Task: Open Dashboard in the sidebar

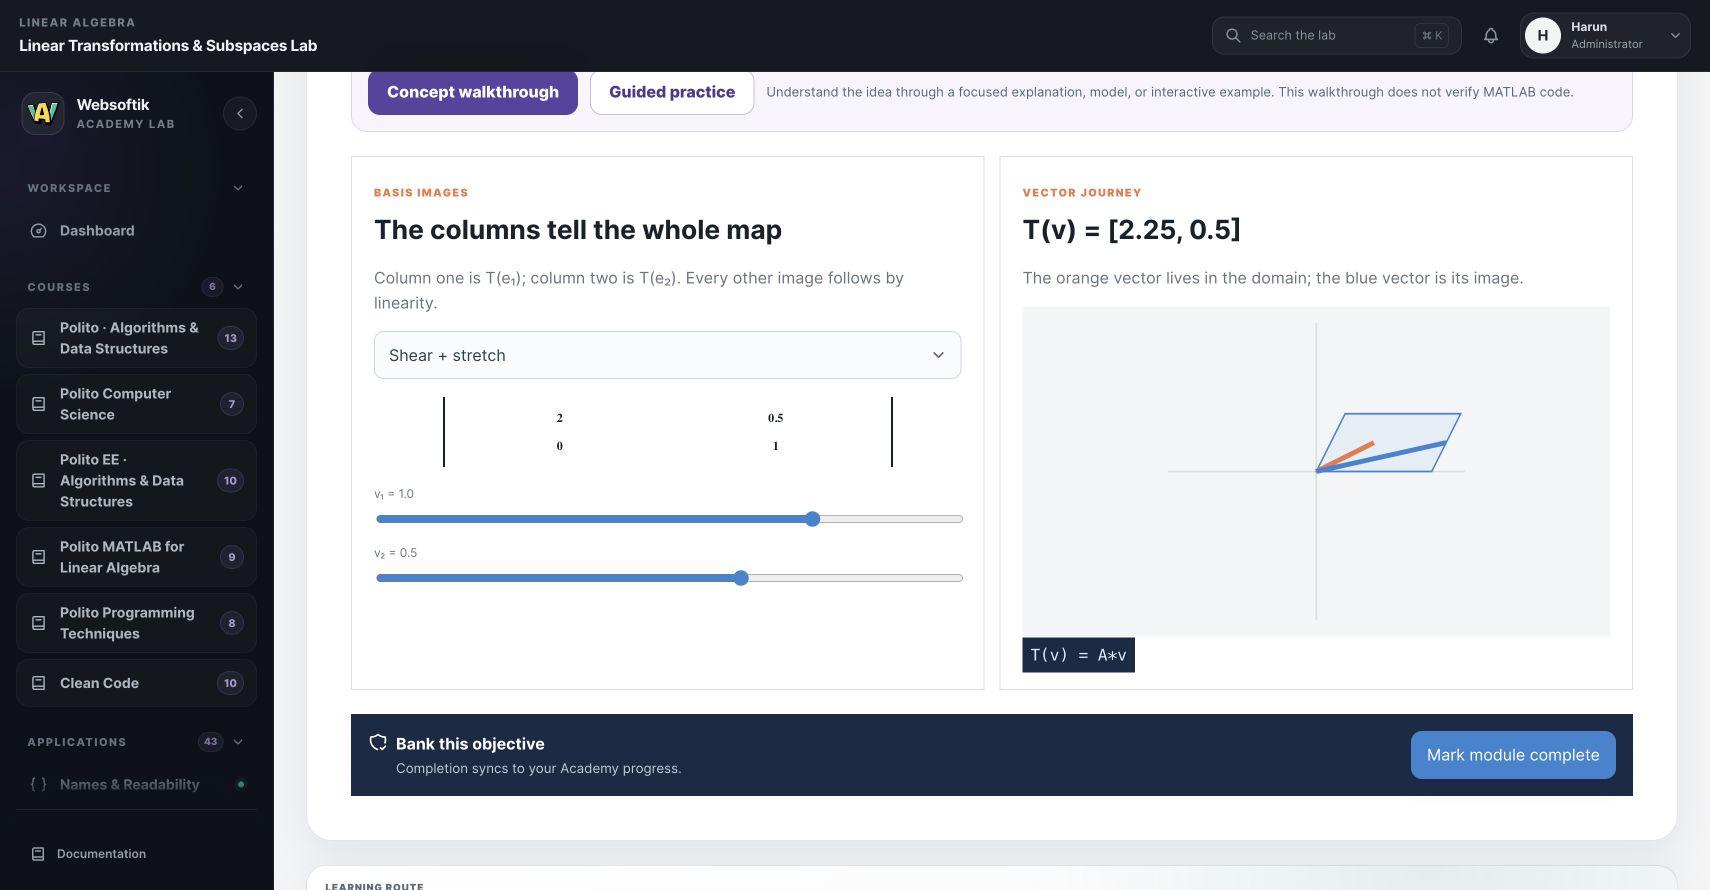Action: (x=136, y=231)
